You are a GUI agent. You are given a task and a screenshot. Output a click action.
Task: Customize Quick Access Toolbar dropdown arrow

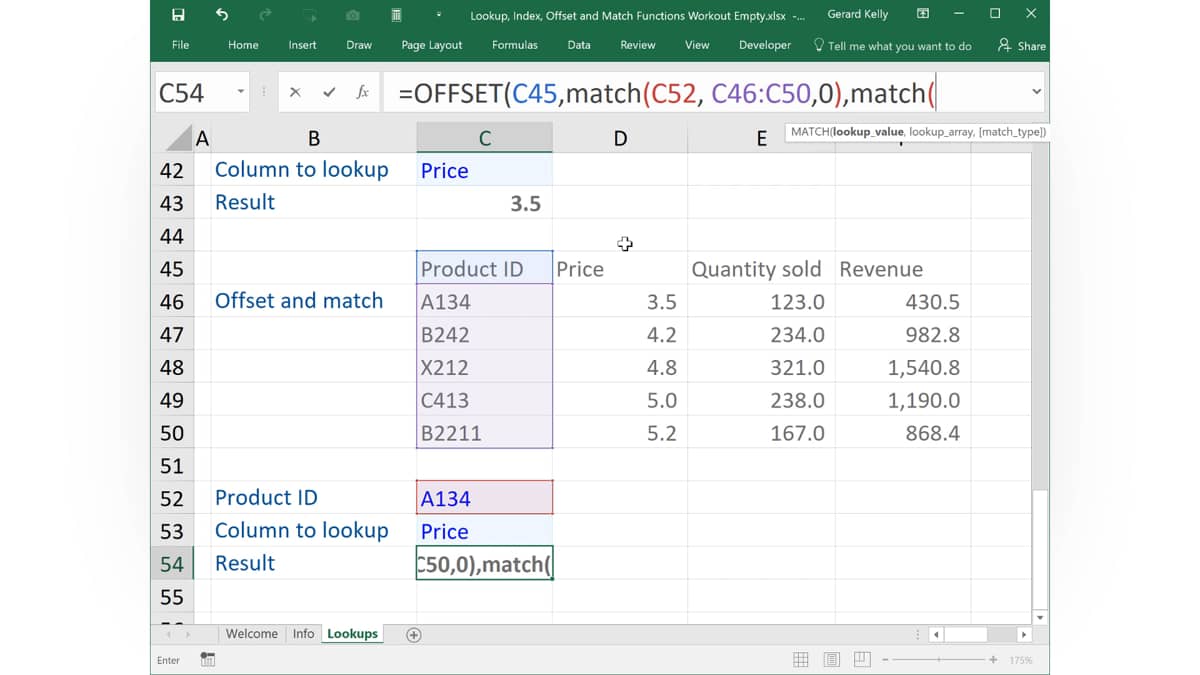pyautogui.click(x=439, y=15)
